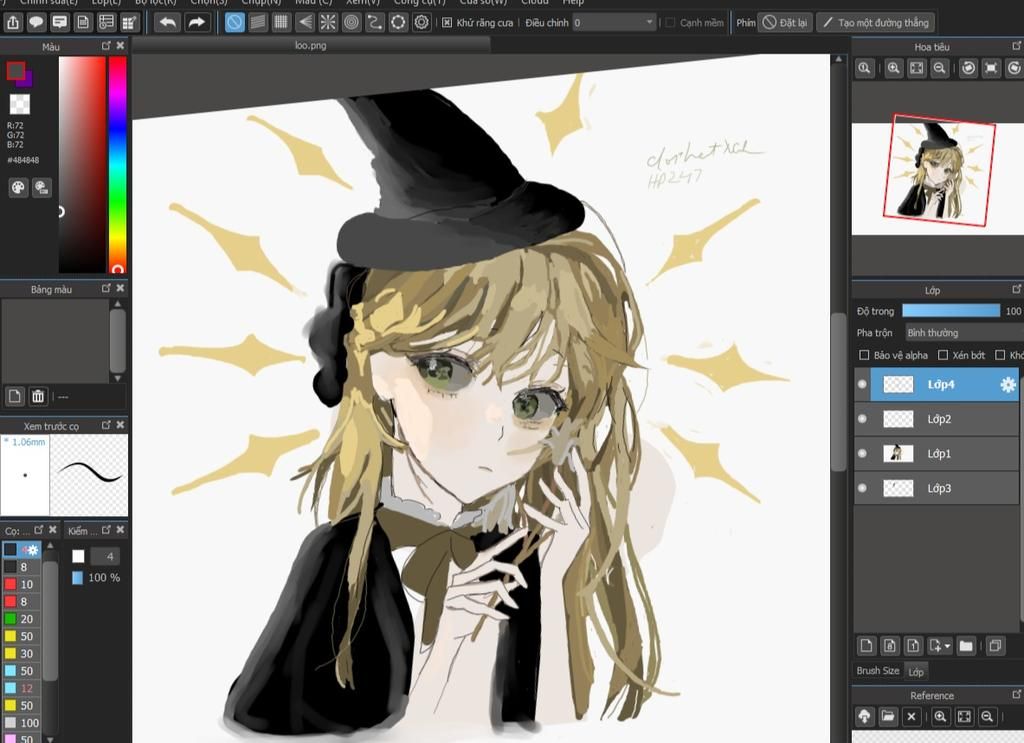Open the color palette wheel icon
The height and width of the screenshot is (743, 1024).
click(18, 188)
